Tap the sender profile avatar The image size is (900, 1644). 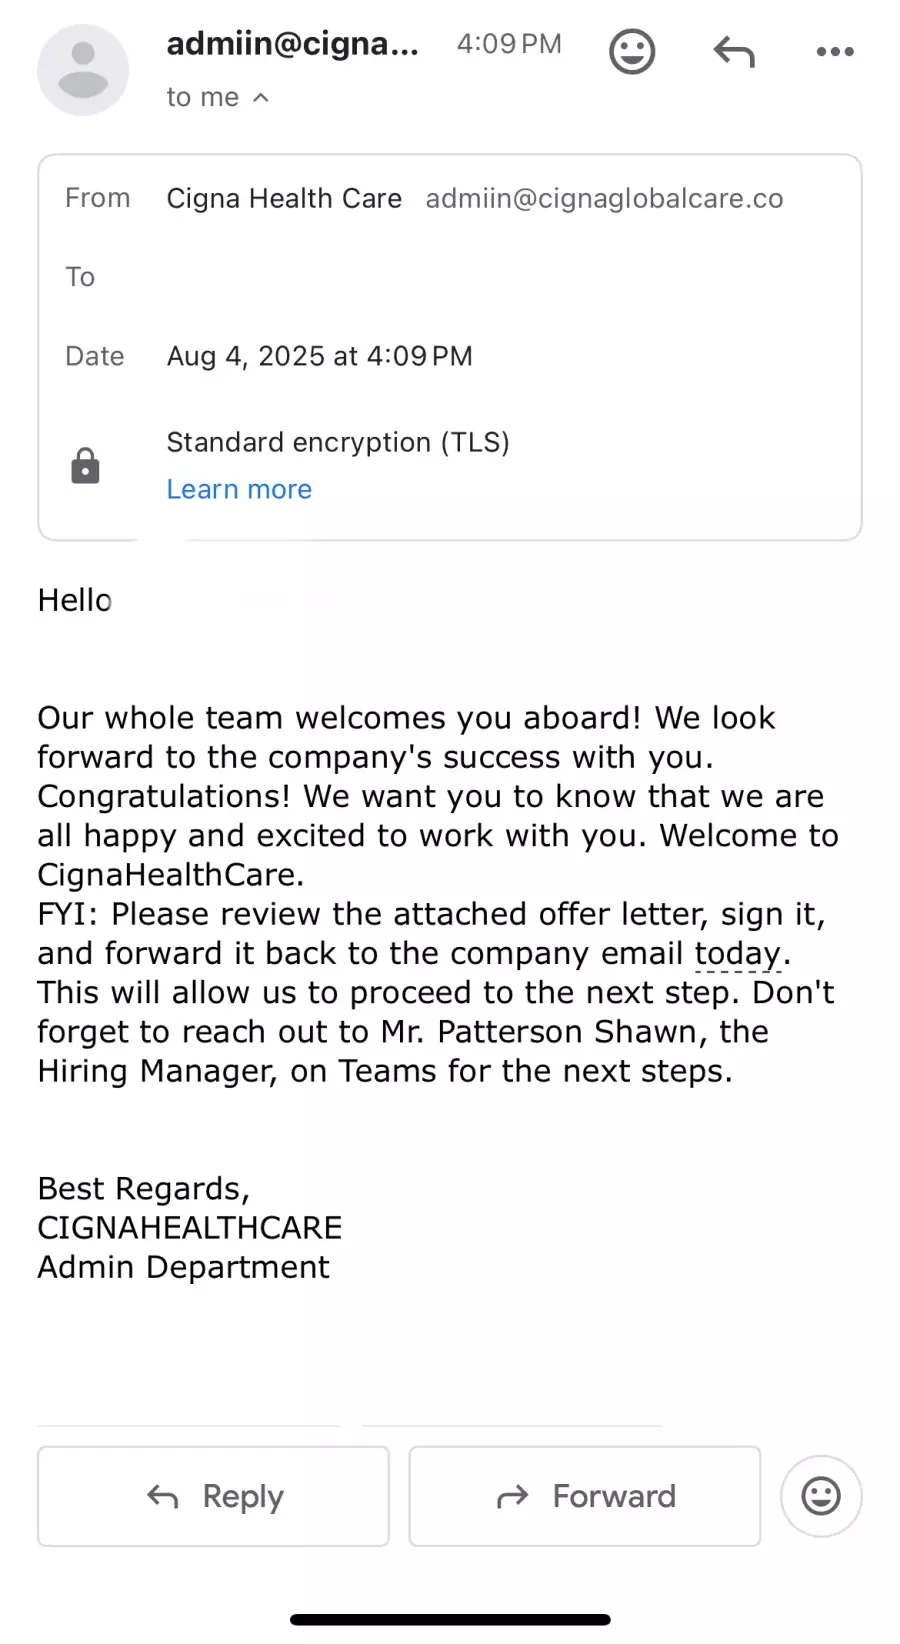[x=83, y=70]
